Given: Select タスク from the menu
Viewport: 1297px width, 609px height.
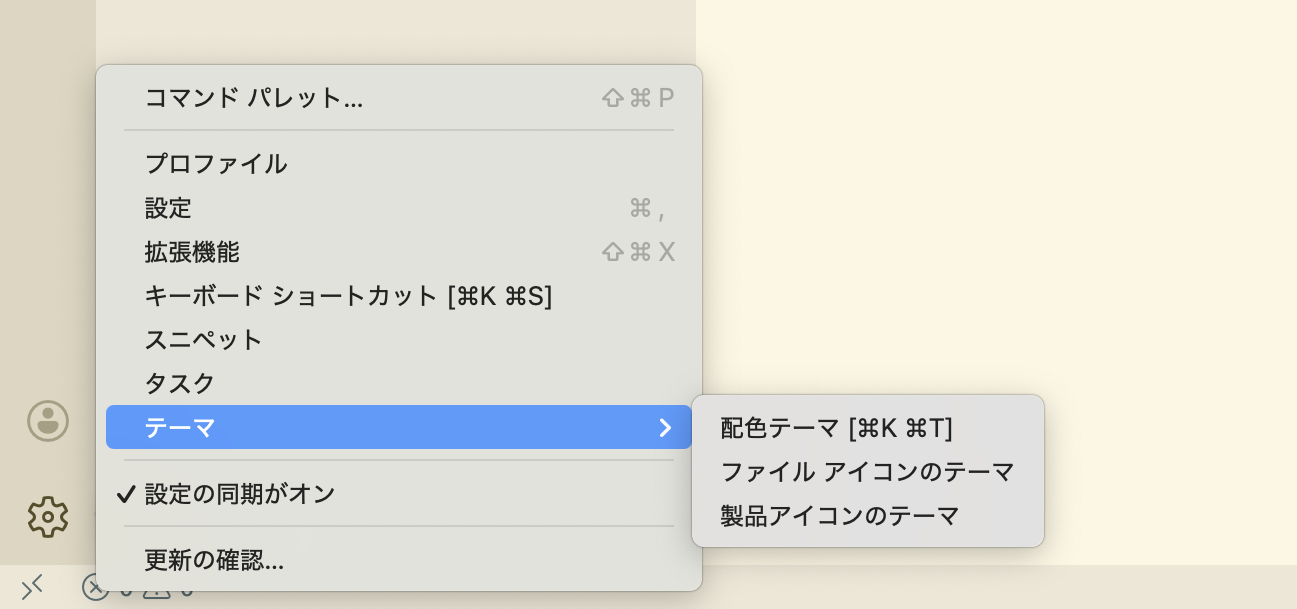Looking at the screenshot, I should click(180, 384).
